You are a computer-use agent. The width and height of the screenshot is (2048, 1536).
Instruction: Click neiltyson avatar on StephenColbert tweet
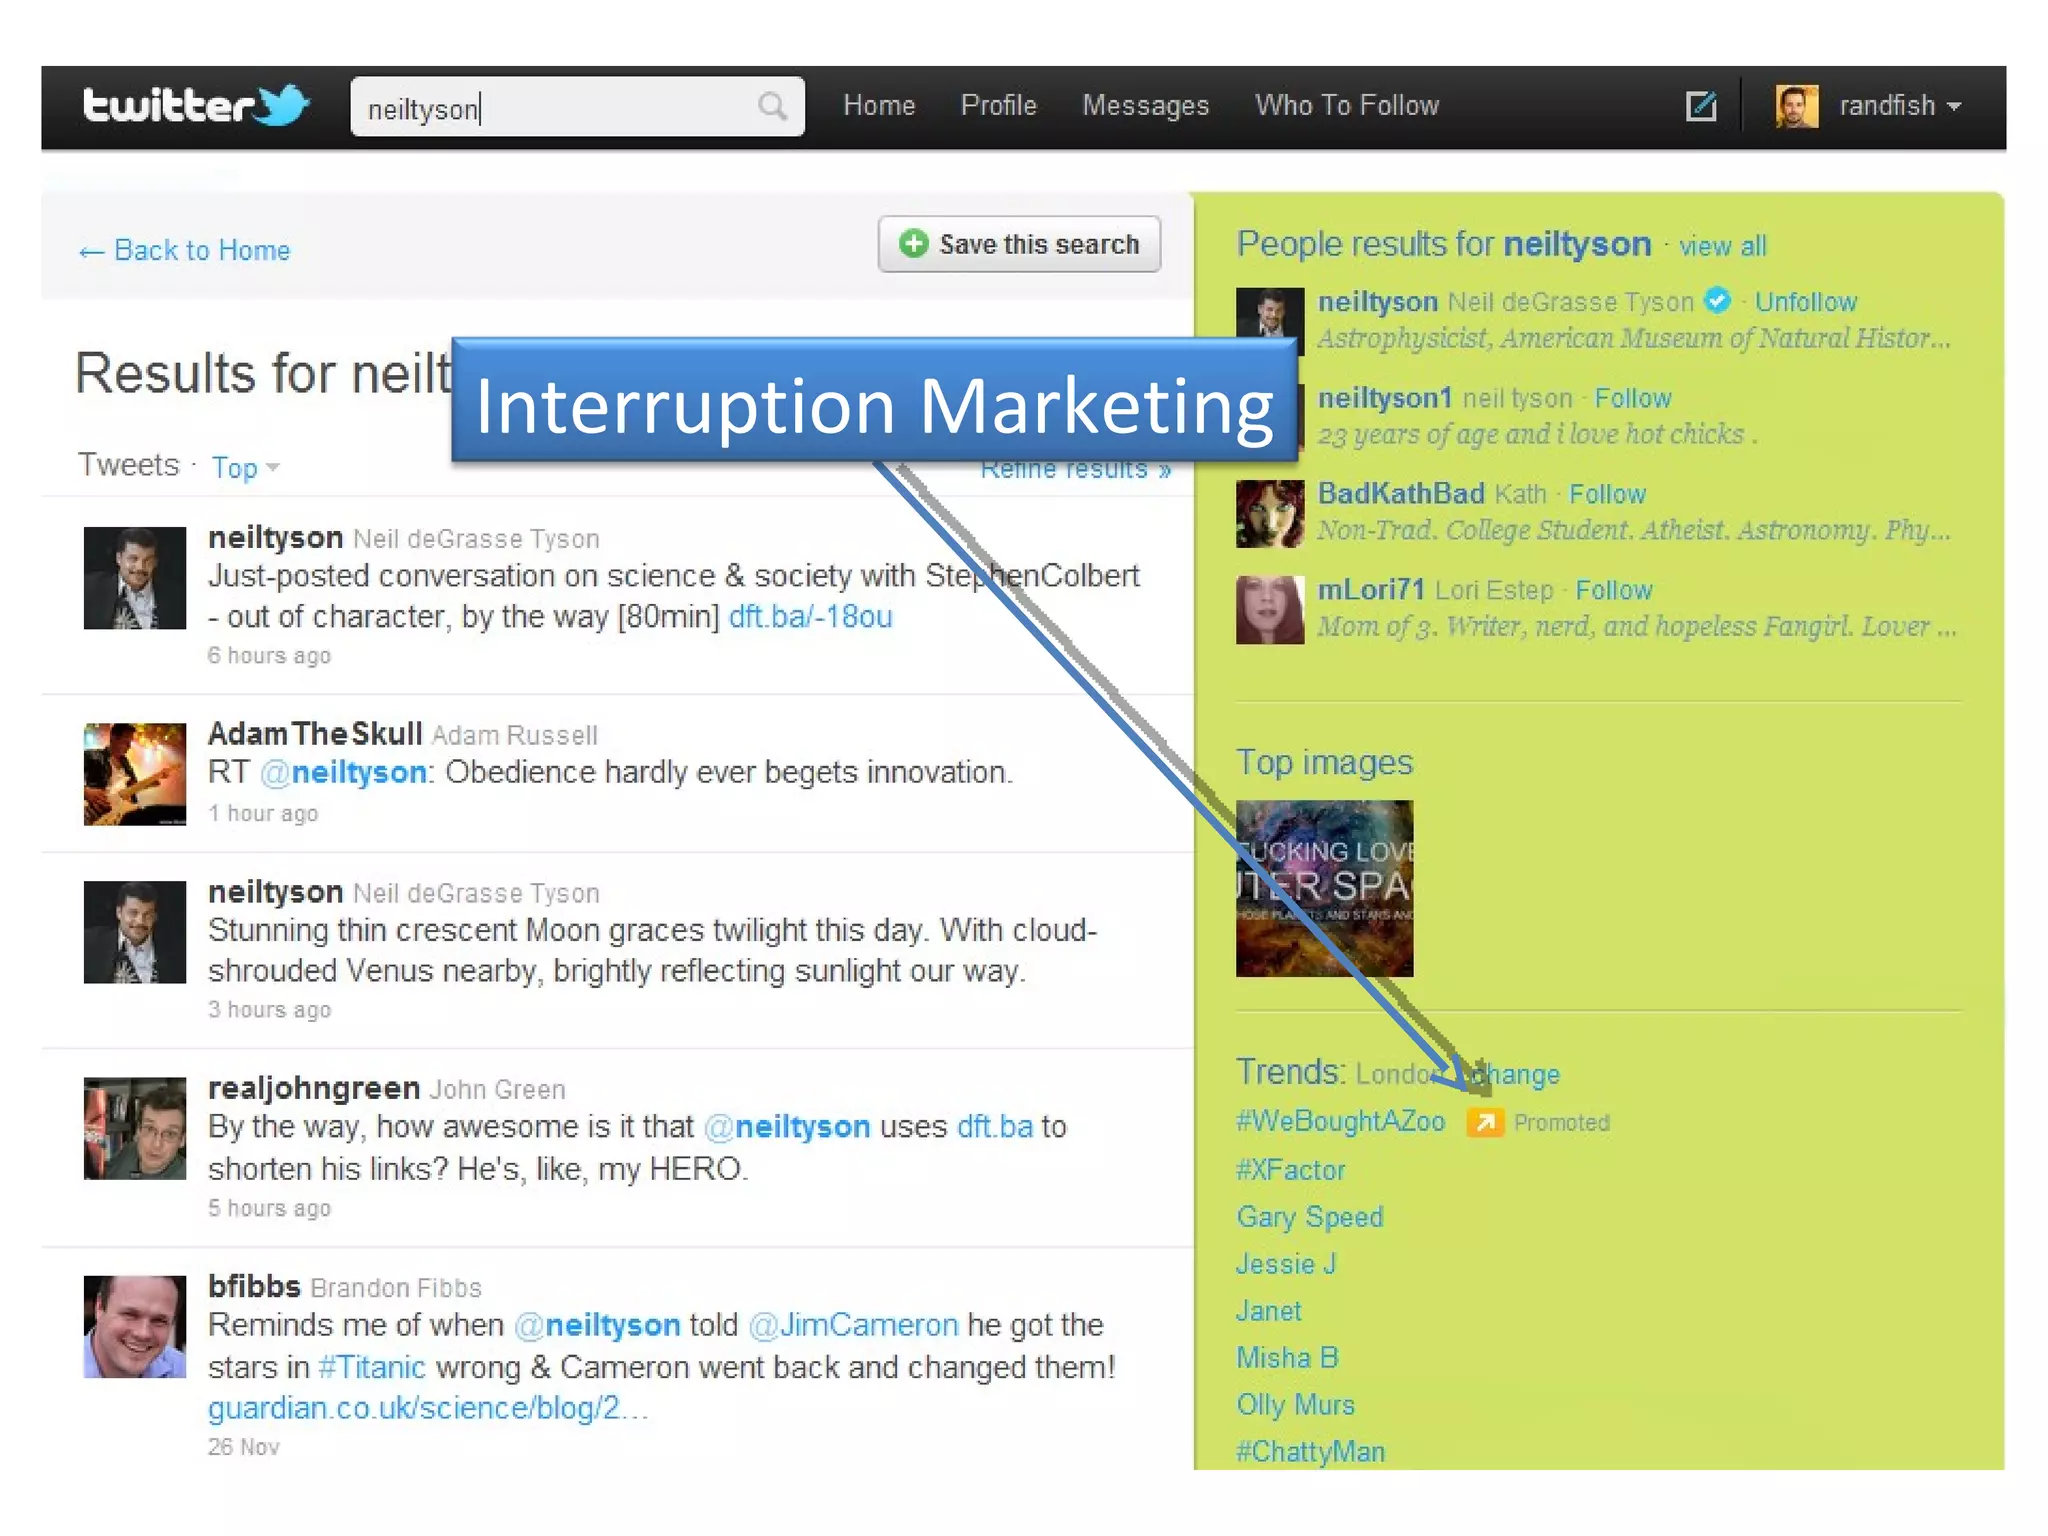pyautogui.click(x=135, y=578)
